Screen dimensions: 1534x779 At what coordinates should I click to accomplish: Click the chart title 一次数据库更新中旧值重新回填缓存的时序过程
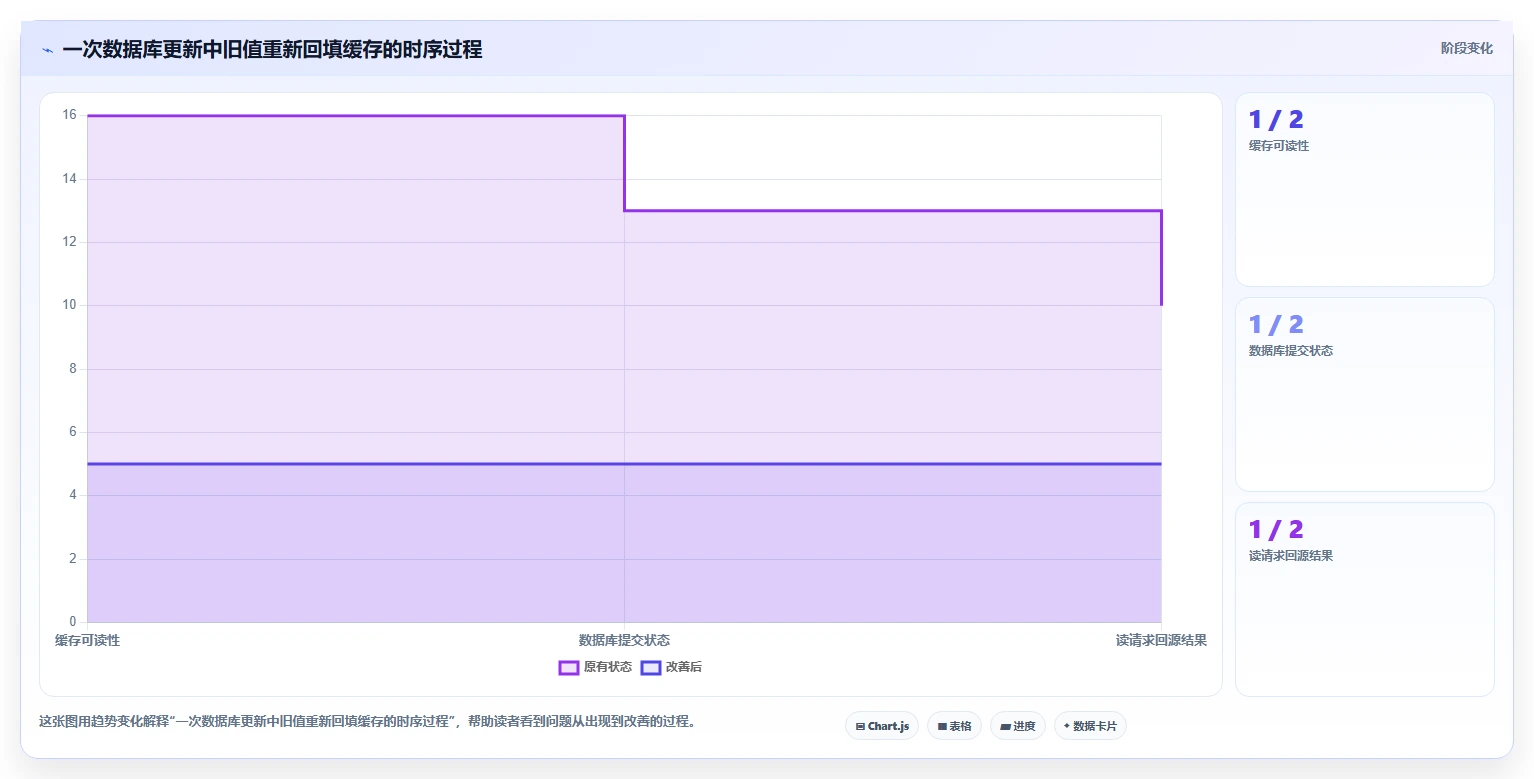coord(272,49)
